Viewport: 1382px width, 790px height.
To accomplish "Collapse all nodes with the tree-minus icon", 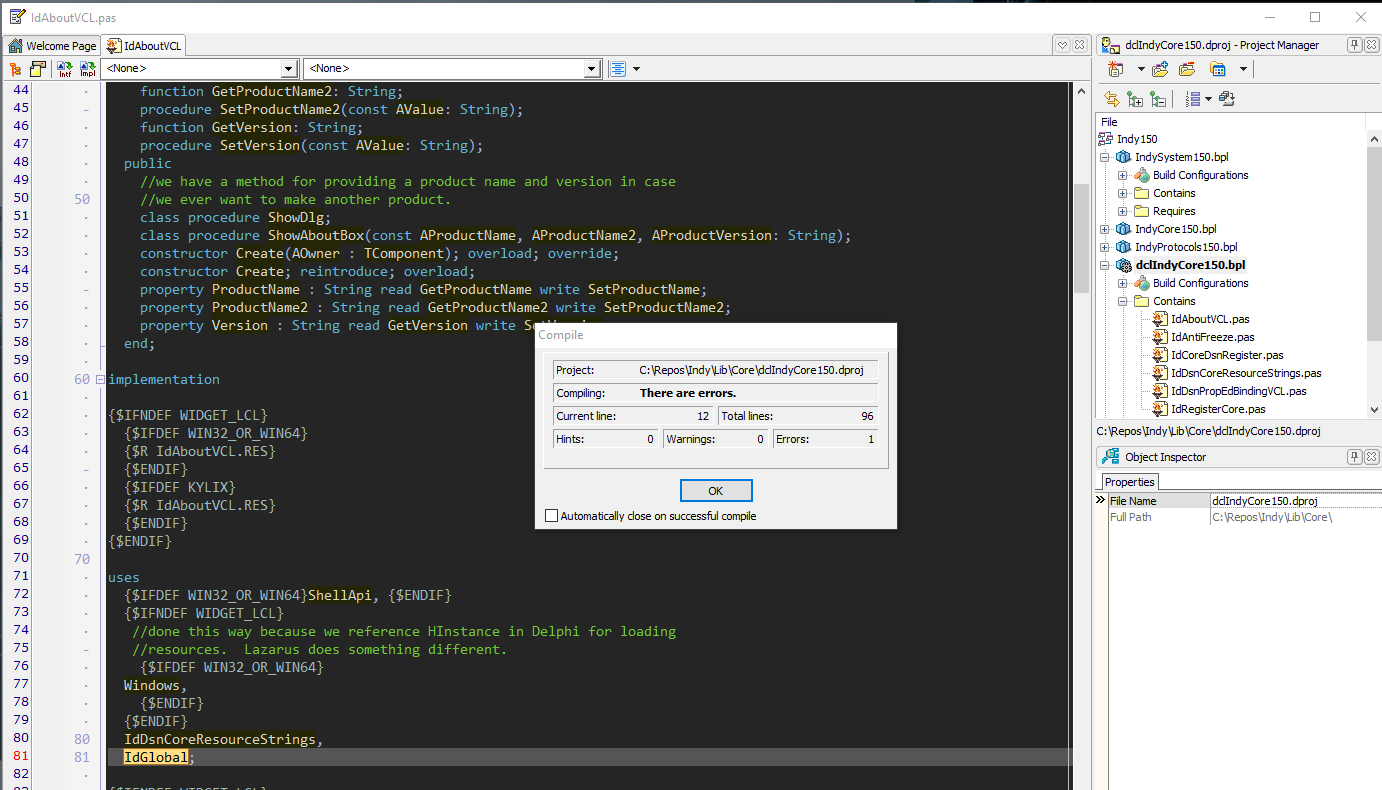I will click(1157, 97).
